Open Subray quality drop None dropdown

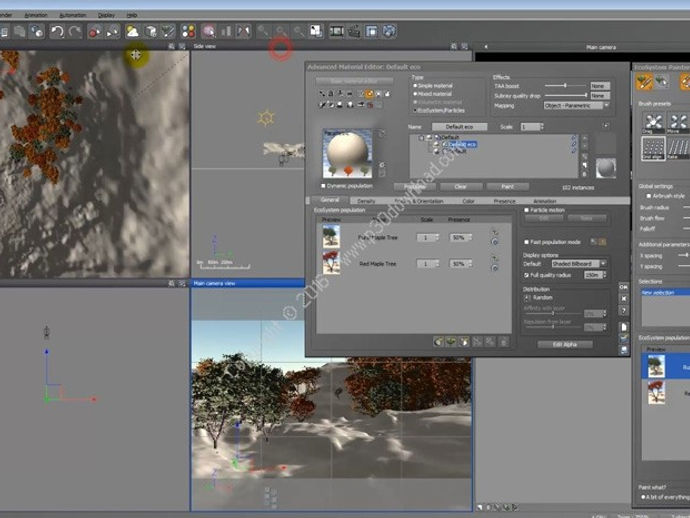pyautogui.click(x=600, y=96)
